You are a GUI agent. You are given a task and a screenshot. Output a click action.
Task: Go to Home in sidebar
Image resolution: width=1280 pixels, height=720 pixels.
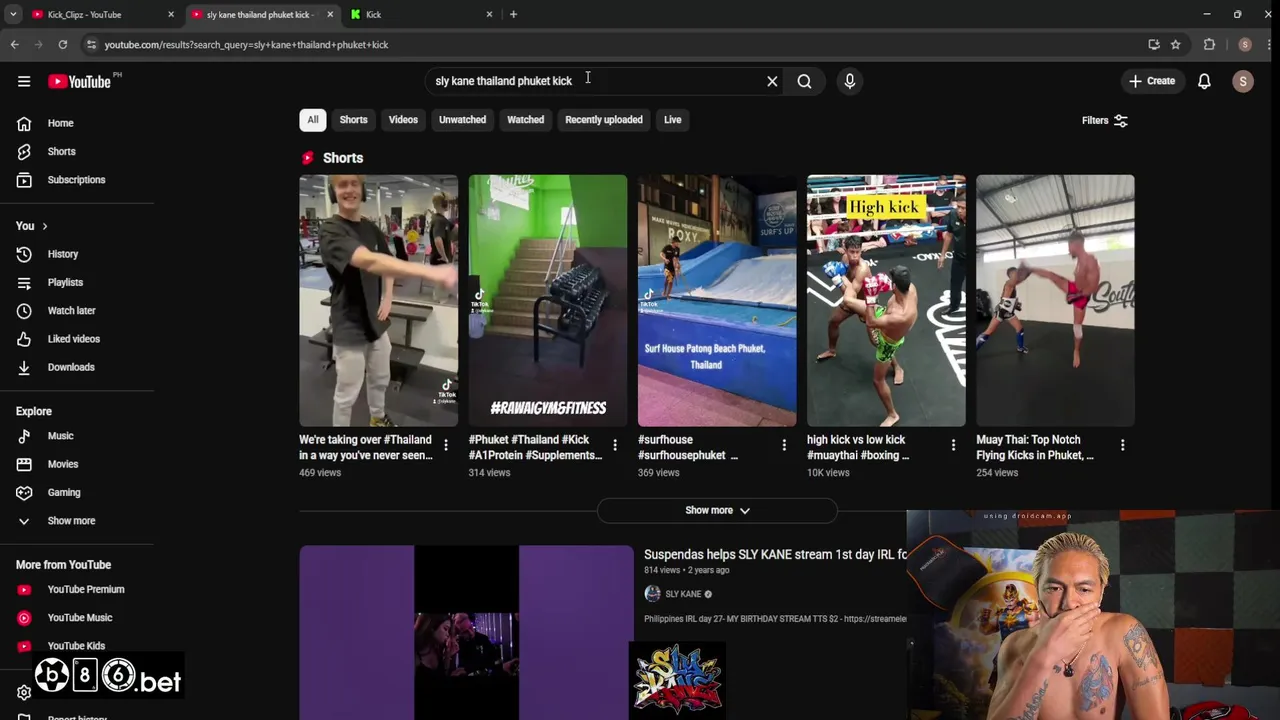click(x=77, y=123)
